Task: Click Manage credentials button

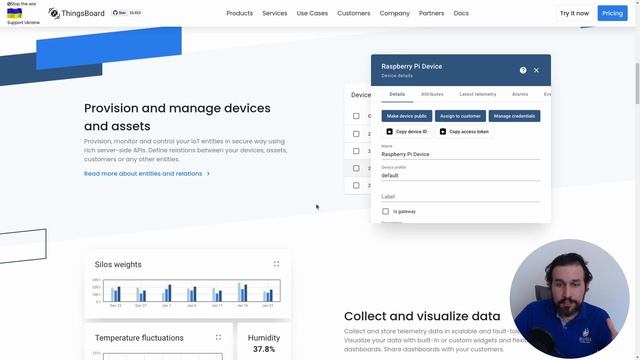Action: click(x=514, y=116)
